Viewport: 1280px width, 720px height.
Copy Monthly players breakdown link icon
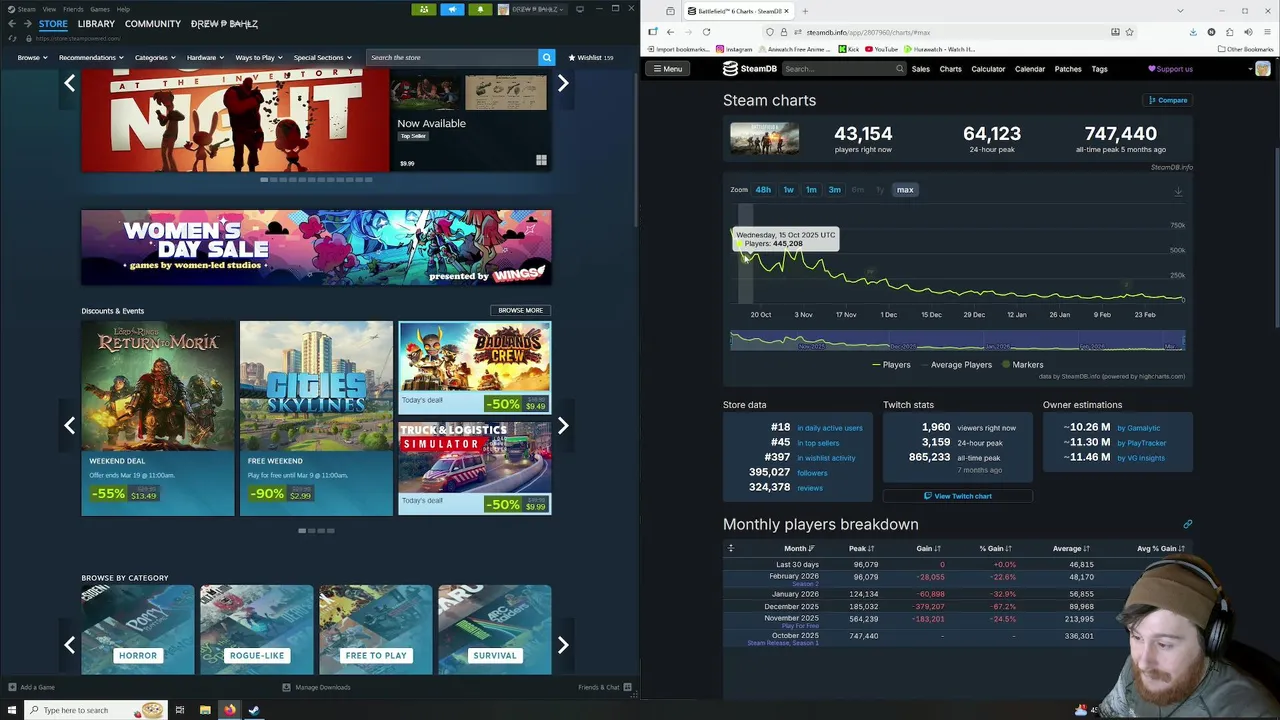[1187, 524]
